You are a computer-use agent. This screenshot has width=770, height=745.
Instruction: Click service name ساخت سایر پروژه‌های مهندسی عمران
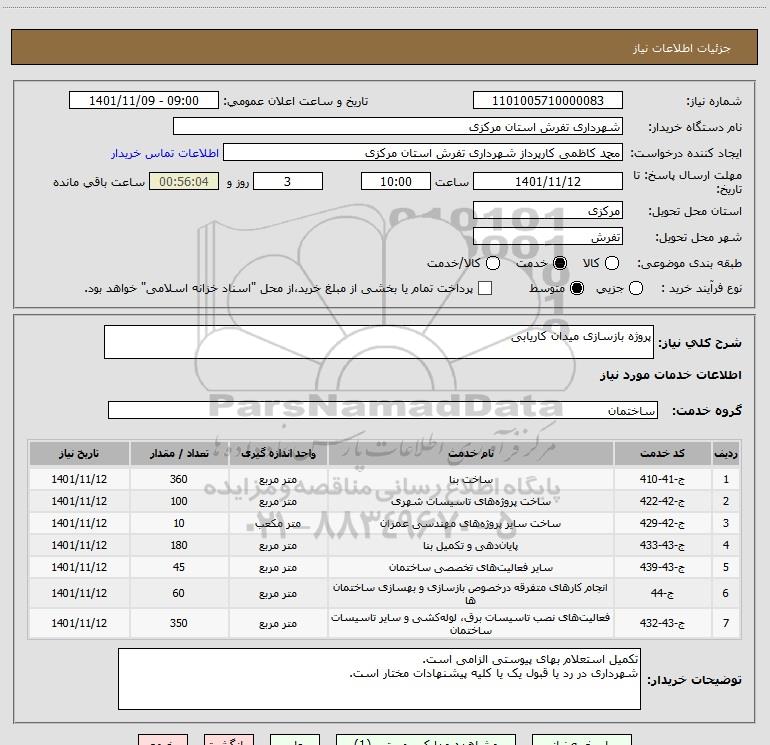pos(470,524)
